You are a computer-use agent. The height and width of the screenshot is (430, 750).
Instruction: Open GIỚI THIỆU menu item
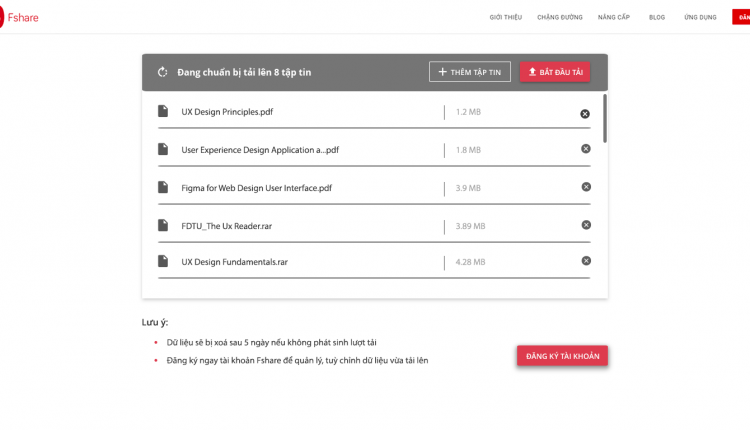pos(506,17)
